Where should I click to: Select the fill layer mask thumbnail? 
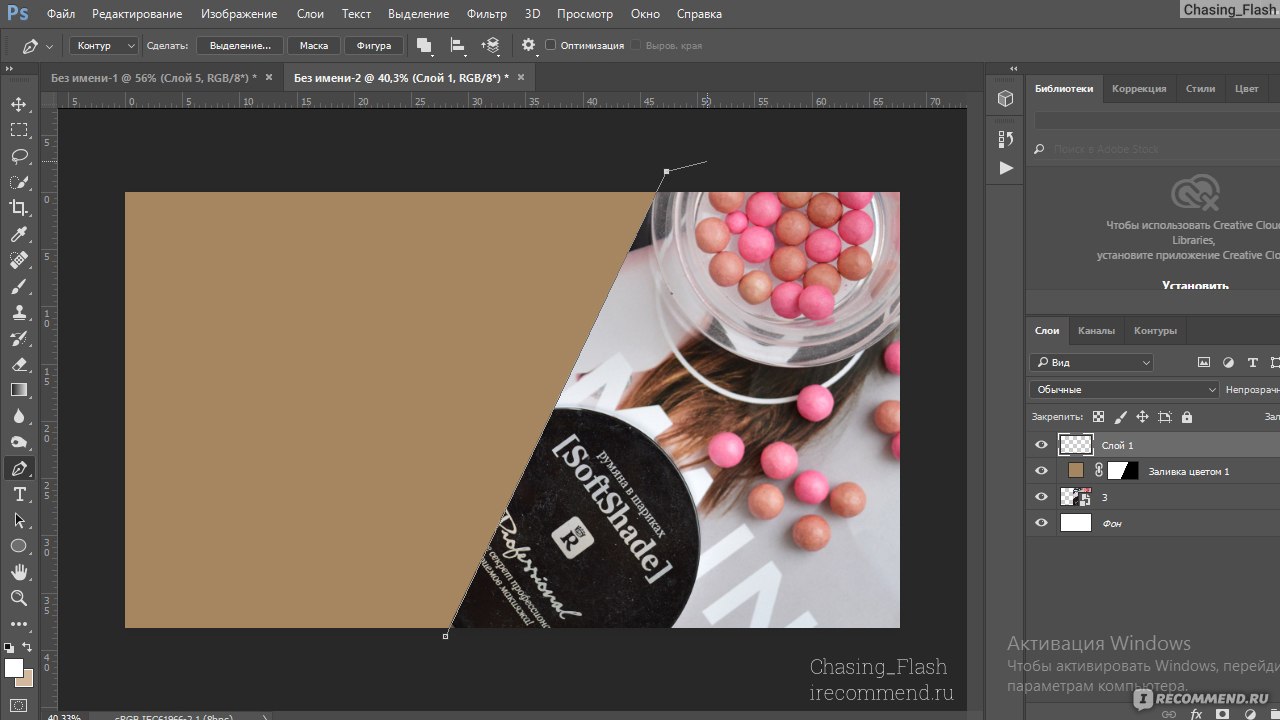coord(1123,471)
